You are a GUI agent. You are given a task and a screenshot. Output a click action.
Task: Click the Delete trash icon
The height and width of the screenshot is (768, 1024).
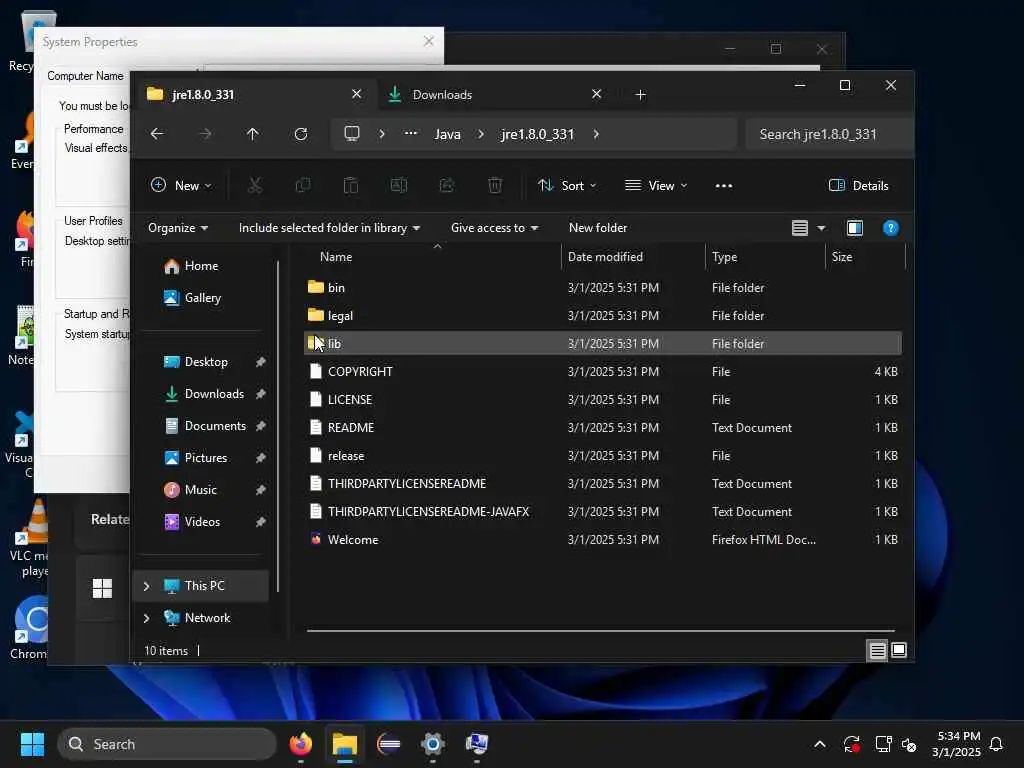(495, 185)
